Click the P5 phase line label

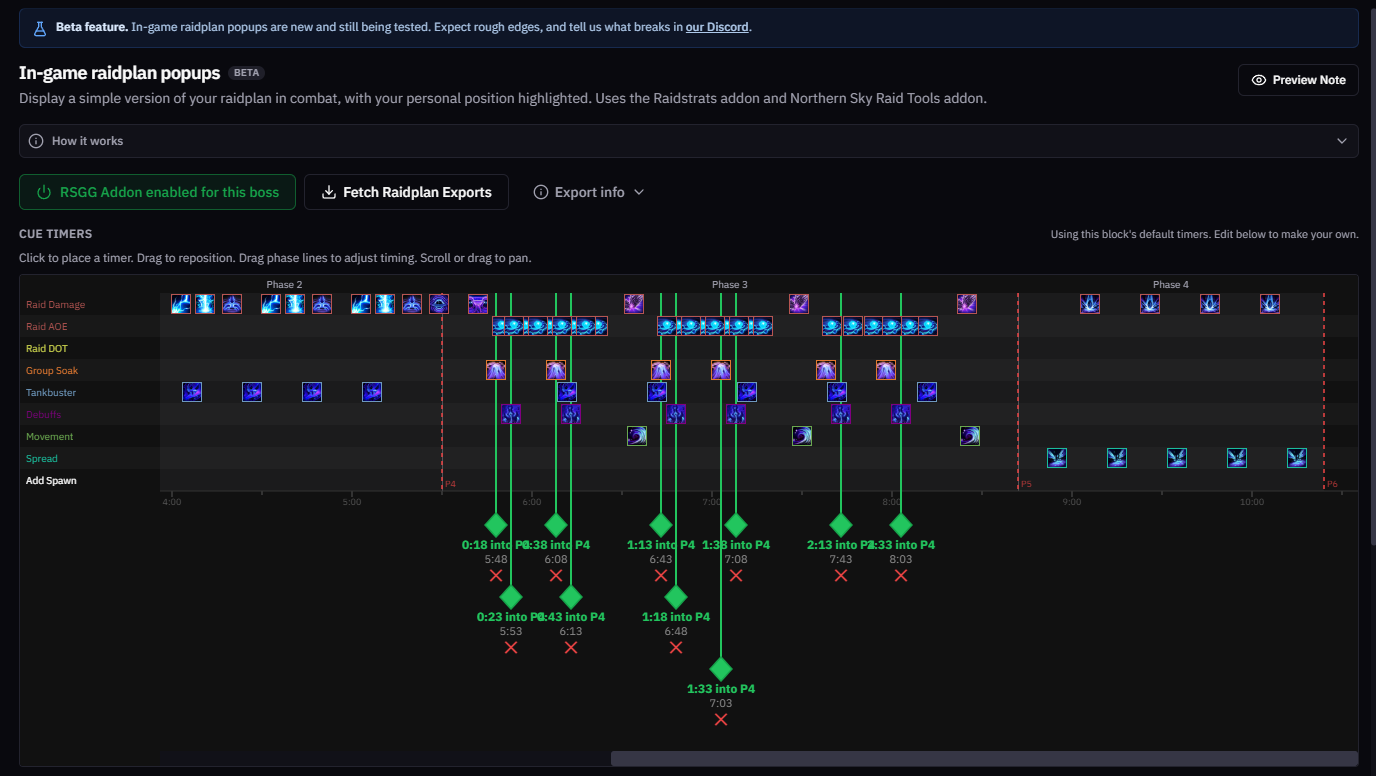1026,484
